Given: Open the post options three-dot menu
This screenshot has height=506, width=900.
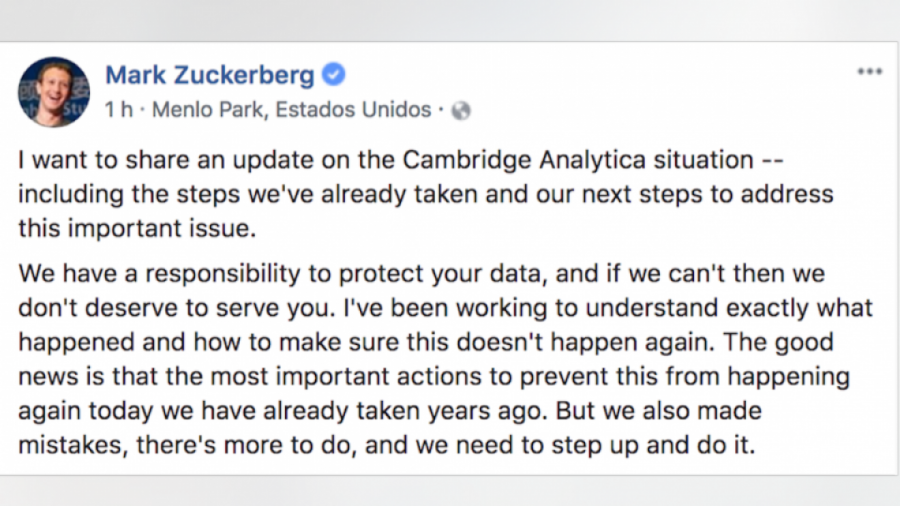Looking at the screenshot, I should tap(869, 72).
